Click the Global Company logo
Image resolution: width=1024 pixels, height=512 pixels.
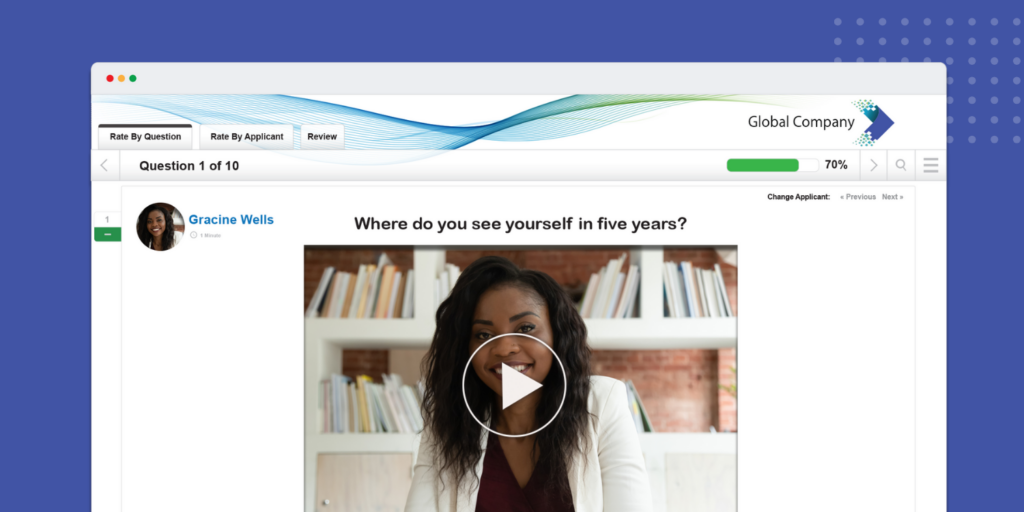tap(820, 122)
